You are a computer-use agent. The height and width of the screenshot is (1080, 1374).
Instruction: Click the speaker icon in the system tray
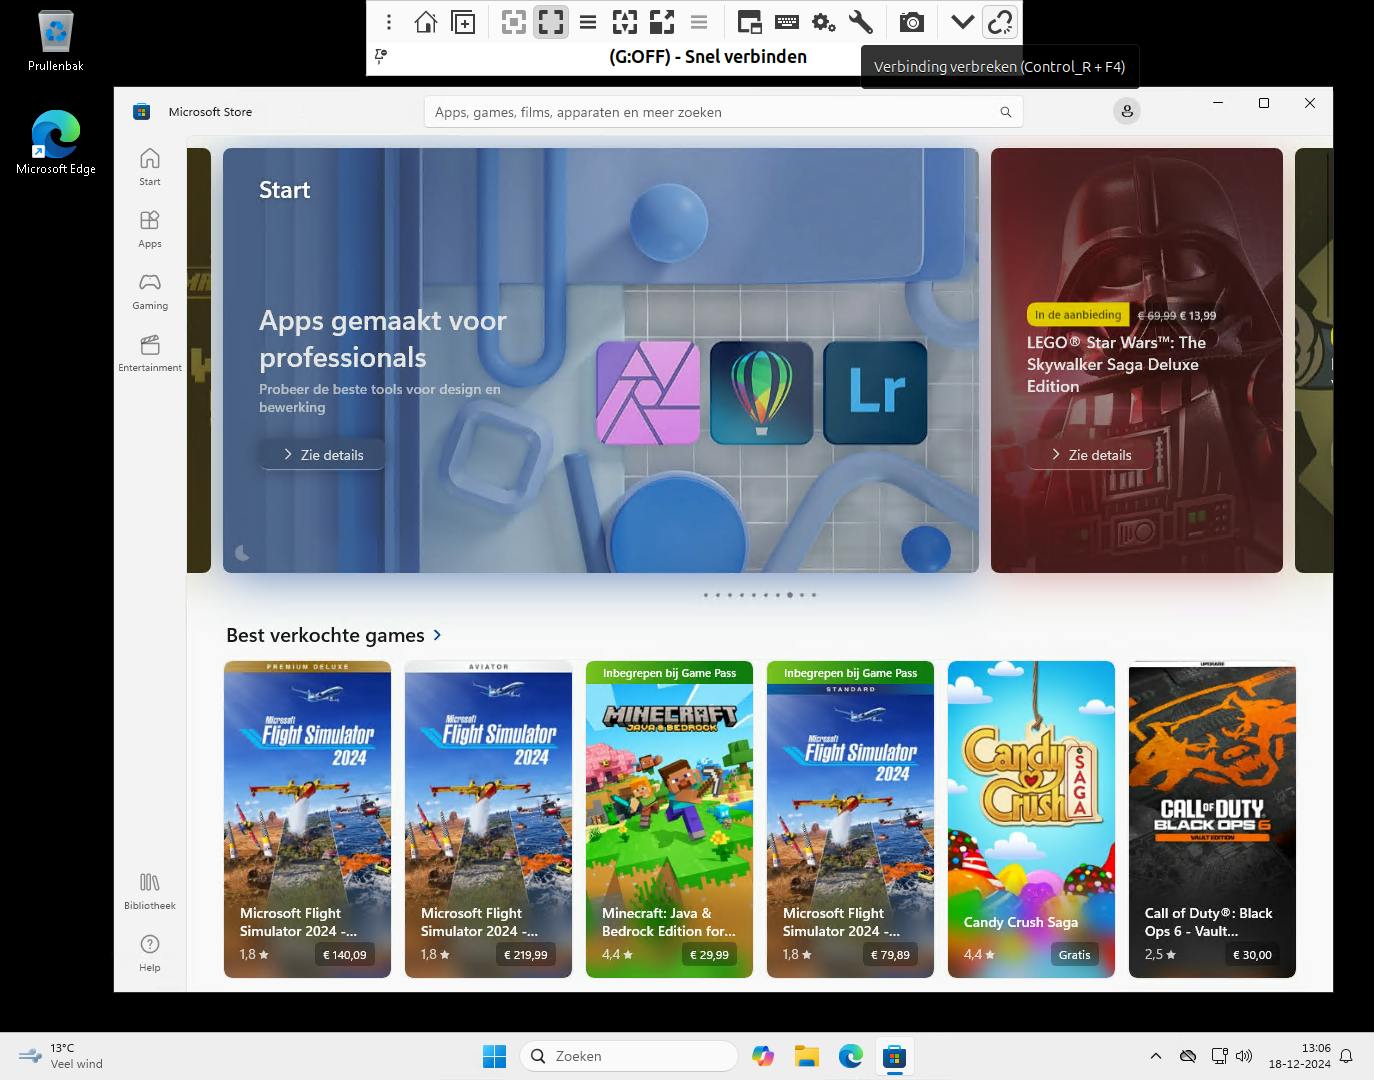click(1244, 1056)
